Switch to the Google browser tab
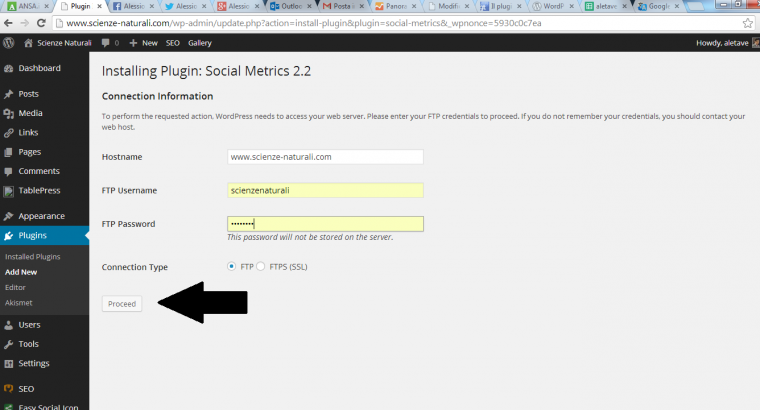760x410 pixels. point(658,6)
